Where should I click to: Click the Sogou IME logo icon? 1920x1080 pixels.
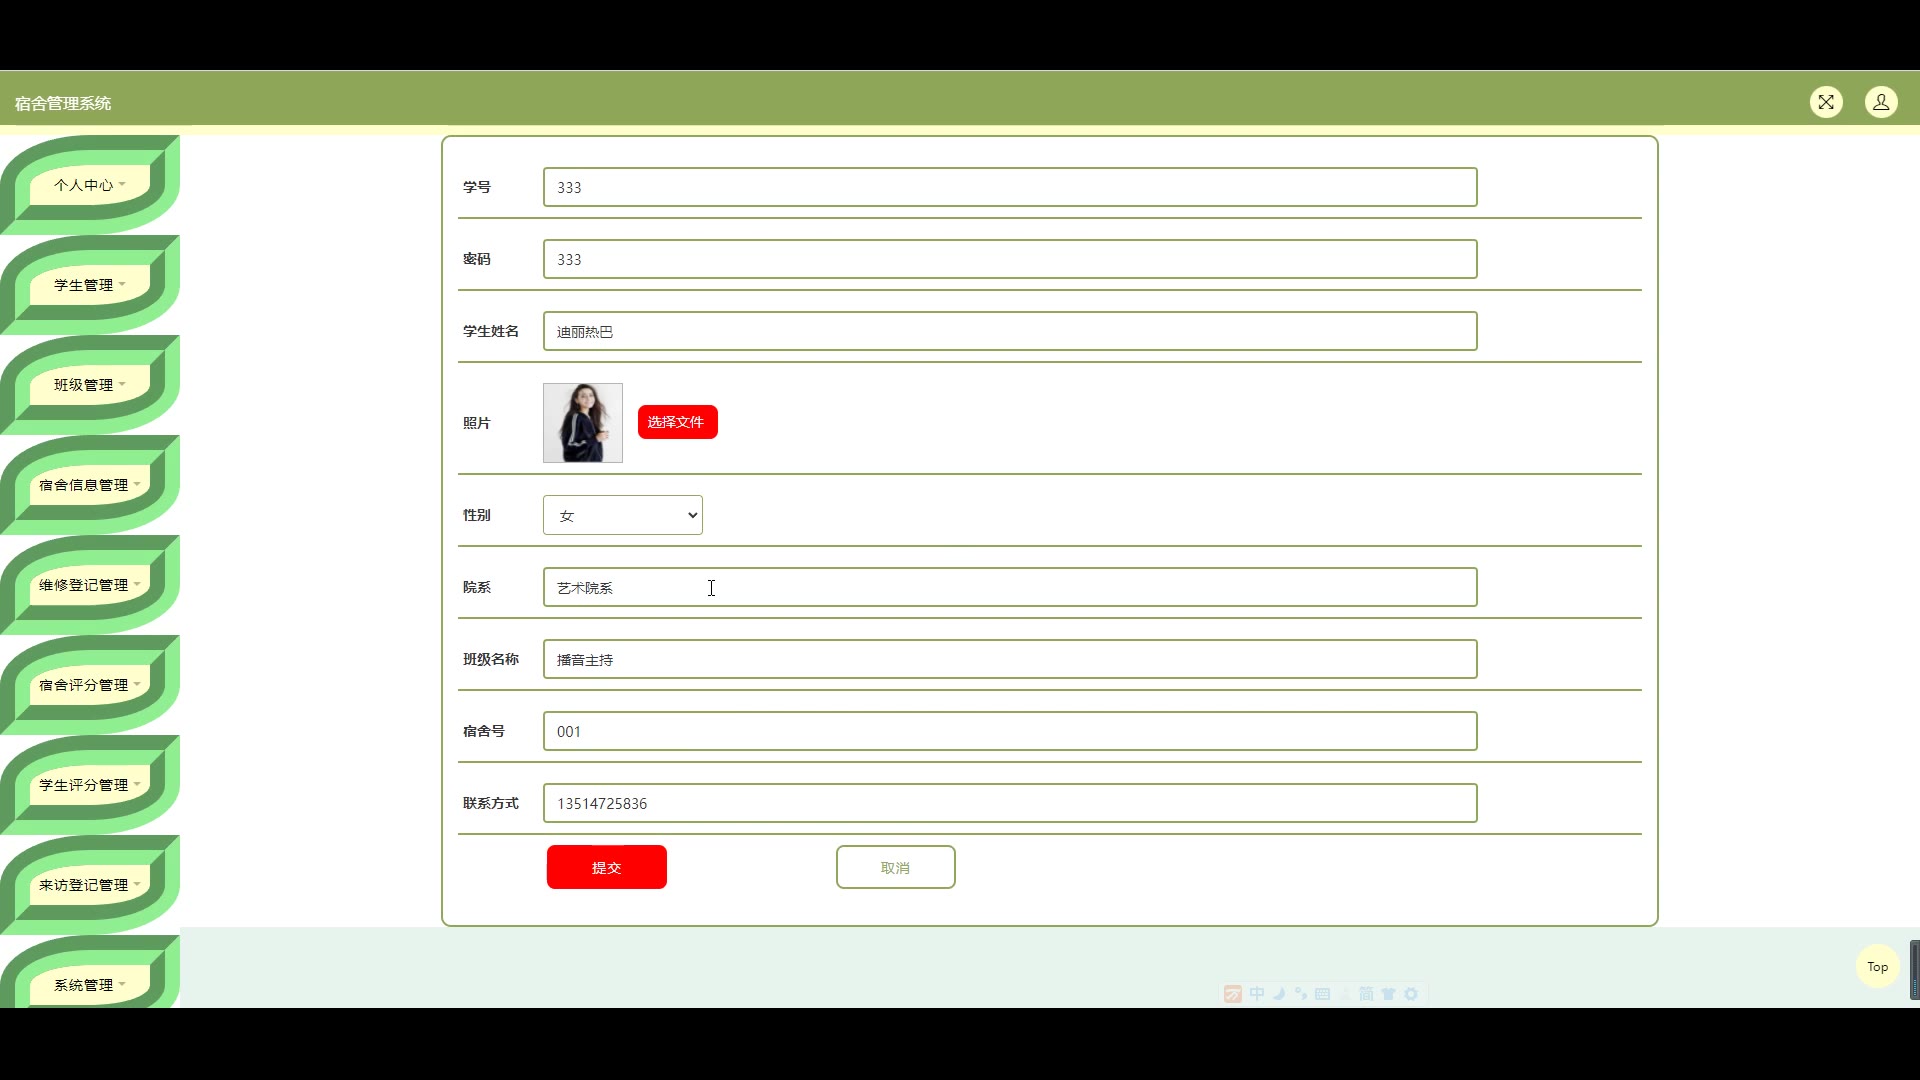point(1233,994)
